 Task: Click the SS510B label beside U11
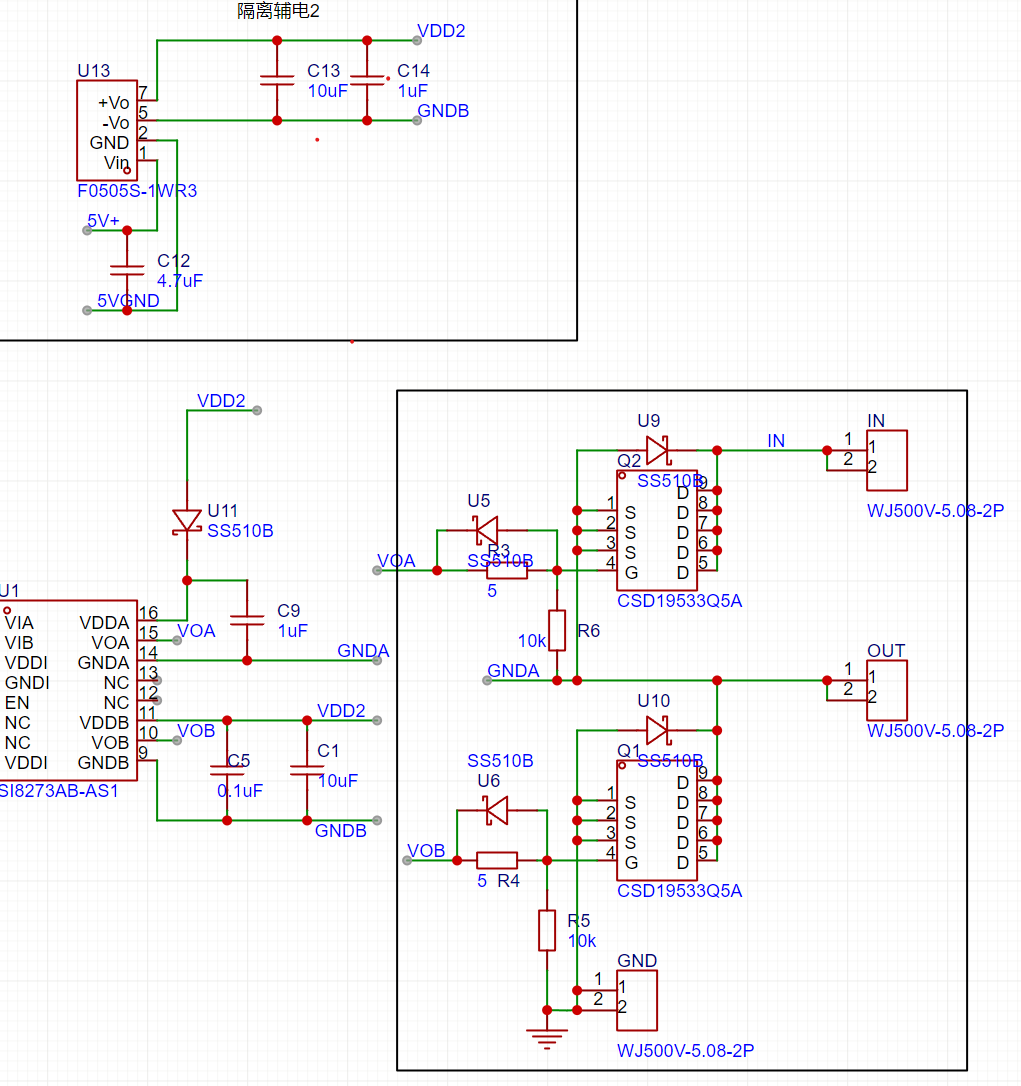point(240,531)
